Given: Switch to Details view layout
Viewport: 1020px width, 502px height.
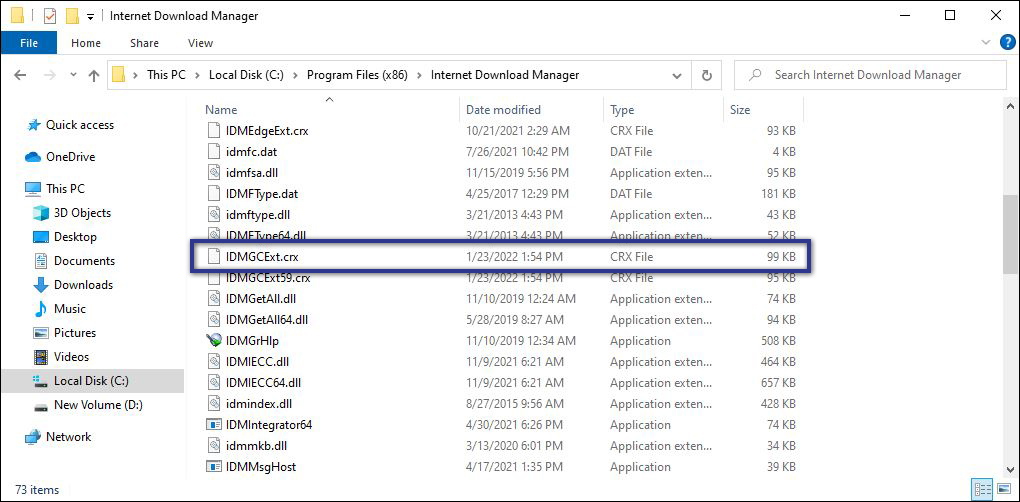Looking at the screenshot, I should 984,489.
